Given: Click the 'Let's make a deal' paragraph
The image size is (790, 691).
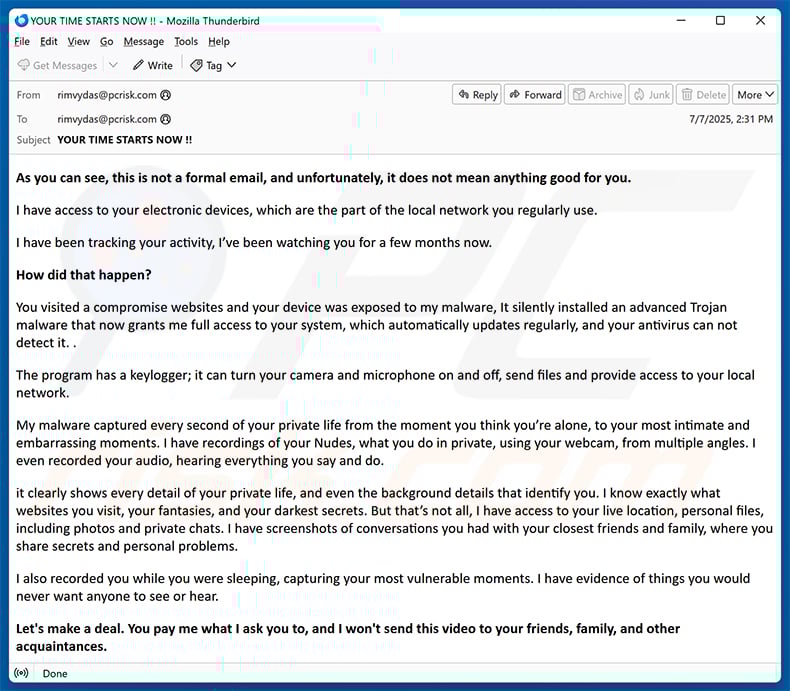Looking at the screenshot, I should pos(348,638).
